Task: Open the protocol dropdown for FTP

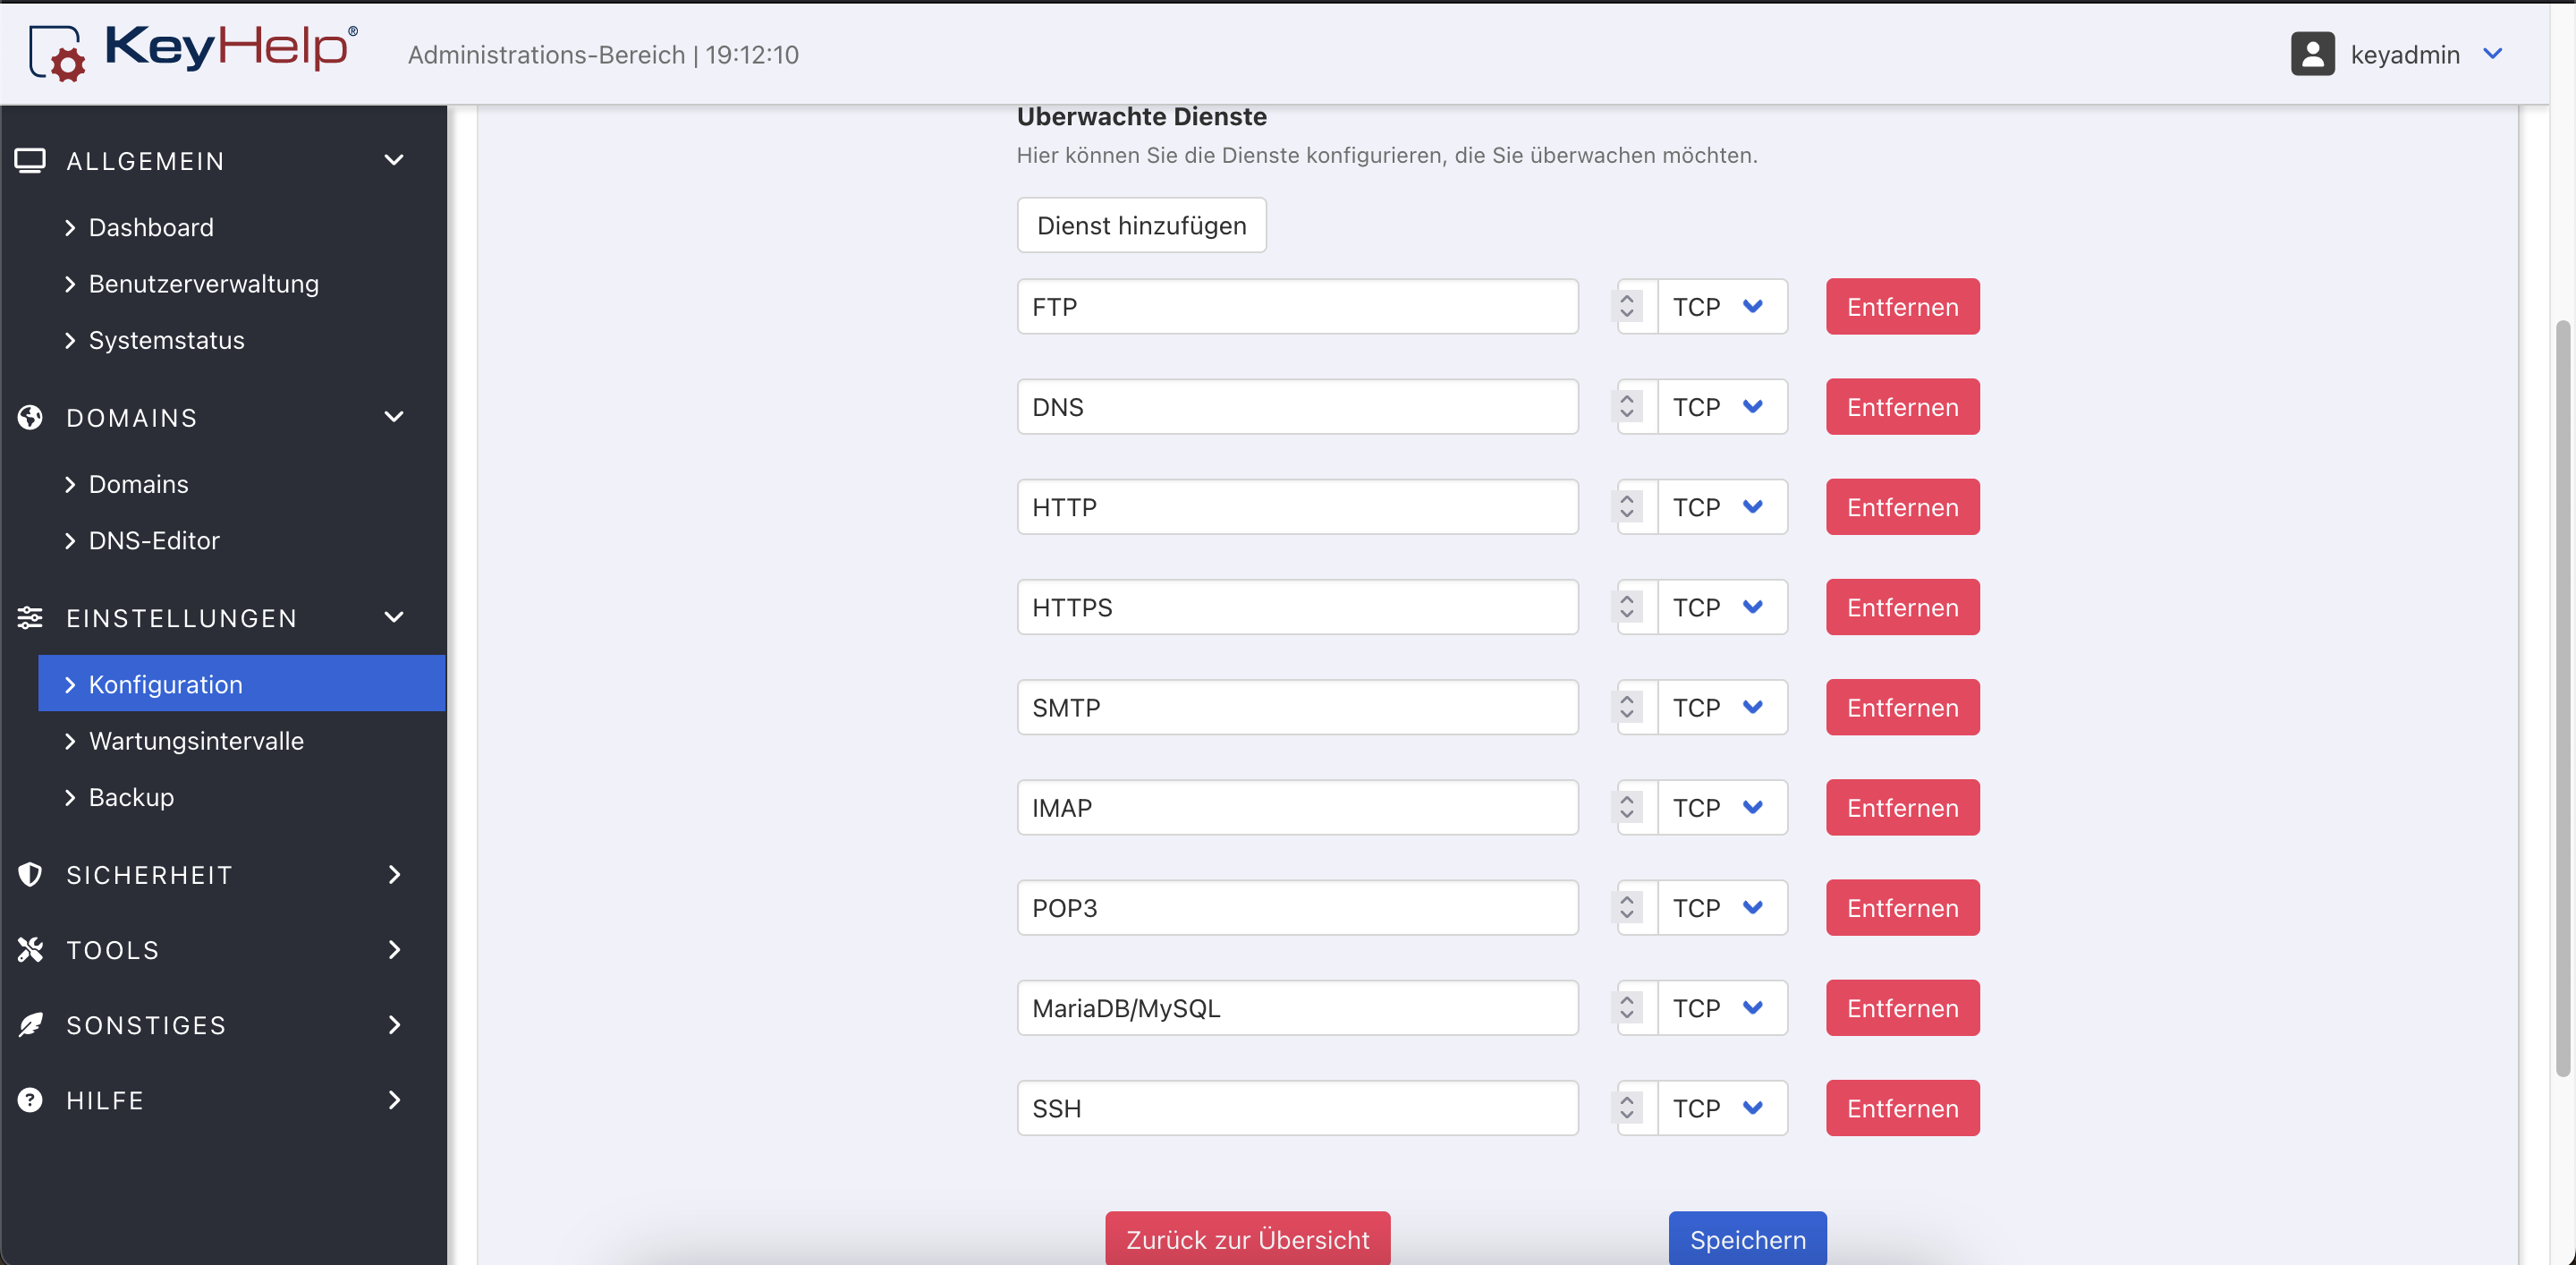Action: (1722, 307)
